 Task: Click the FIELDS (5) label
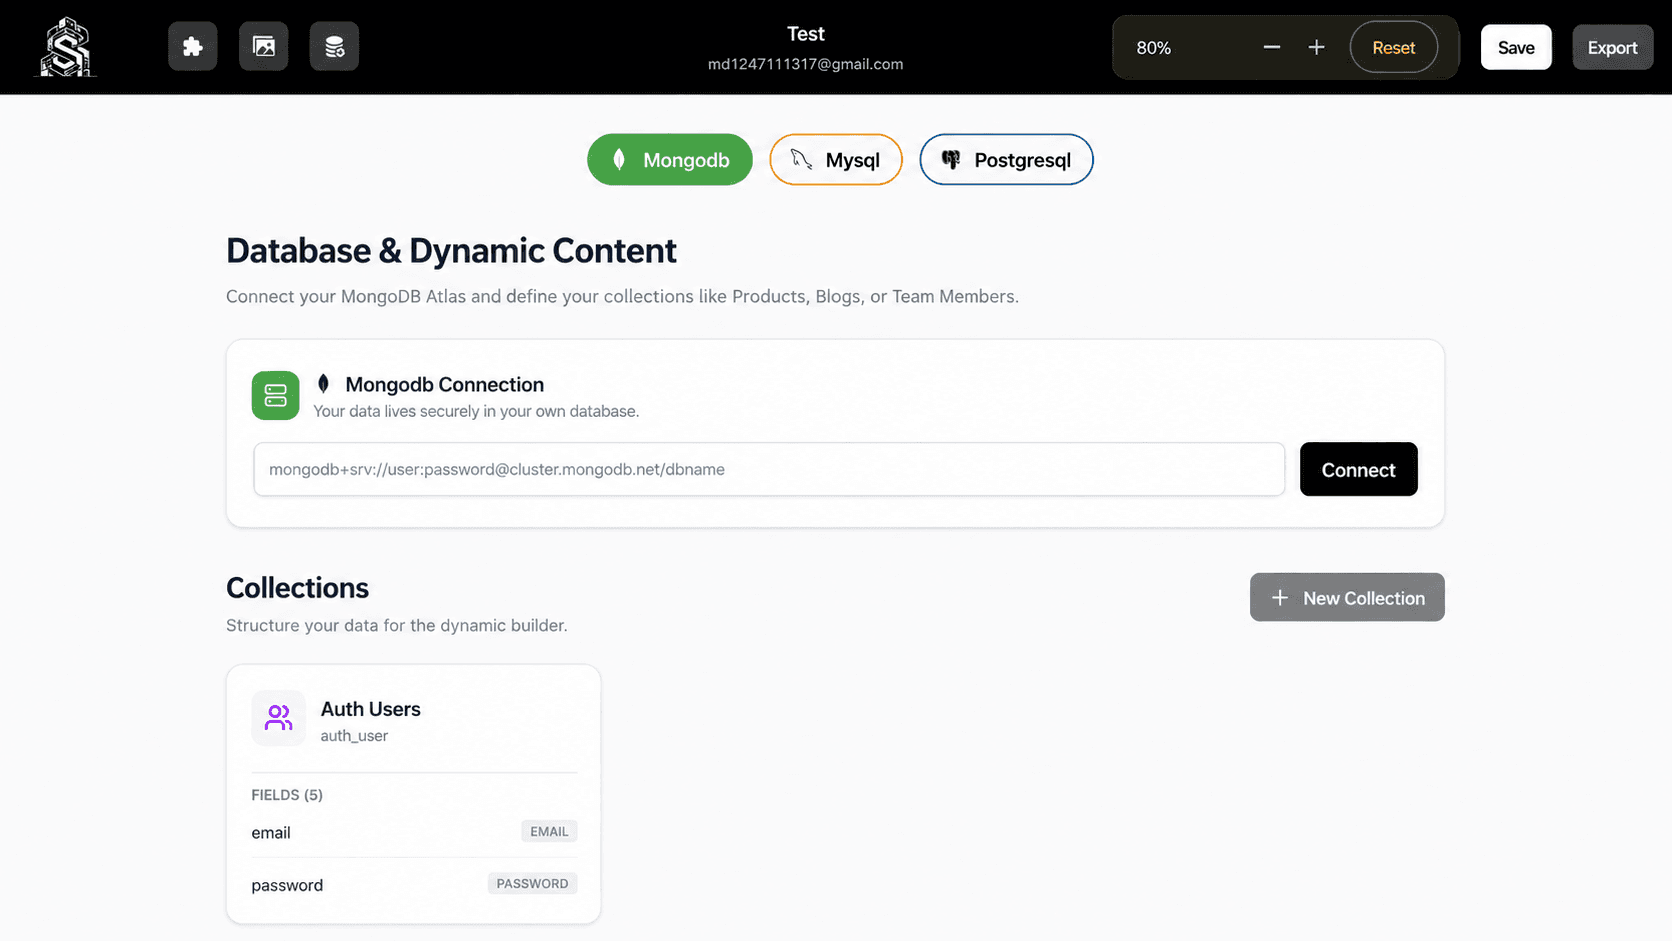click(x=287, y=795)
